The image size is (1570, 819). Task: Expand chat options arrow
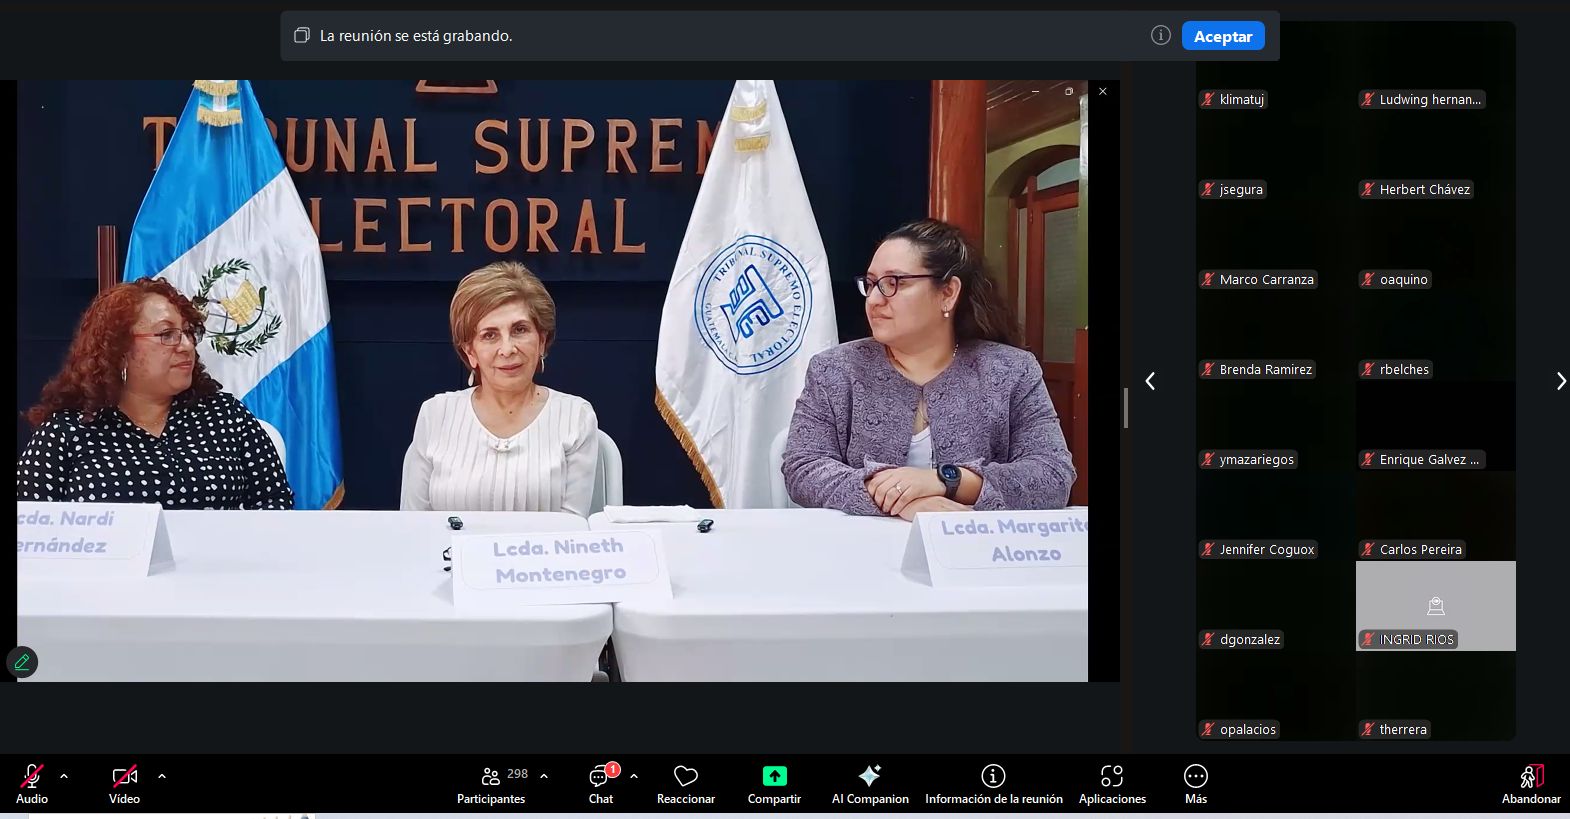tap(634, 776)
